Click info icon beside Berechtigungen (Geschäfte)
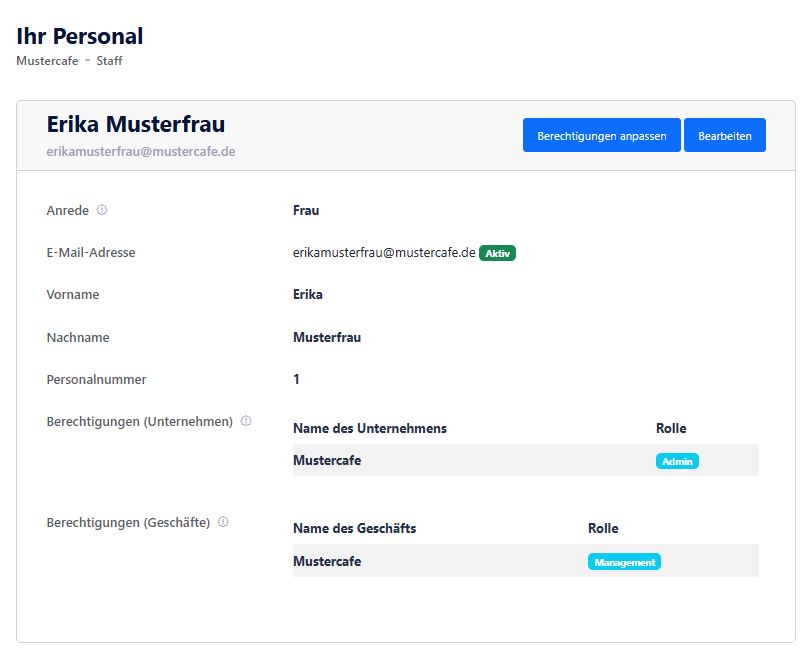The height and width of the screenshot is (654, 807). pyautogui.click(x=223, y=522)
